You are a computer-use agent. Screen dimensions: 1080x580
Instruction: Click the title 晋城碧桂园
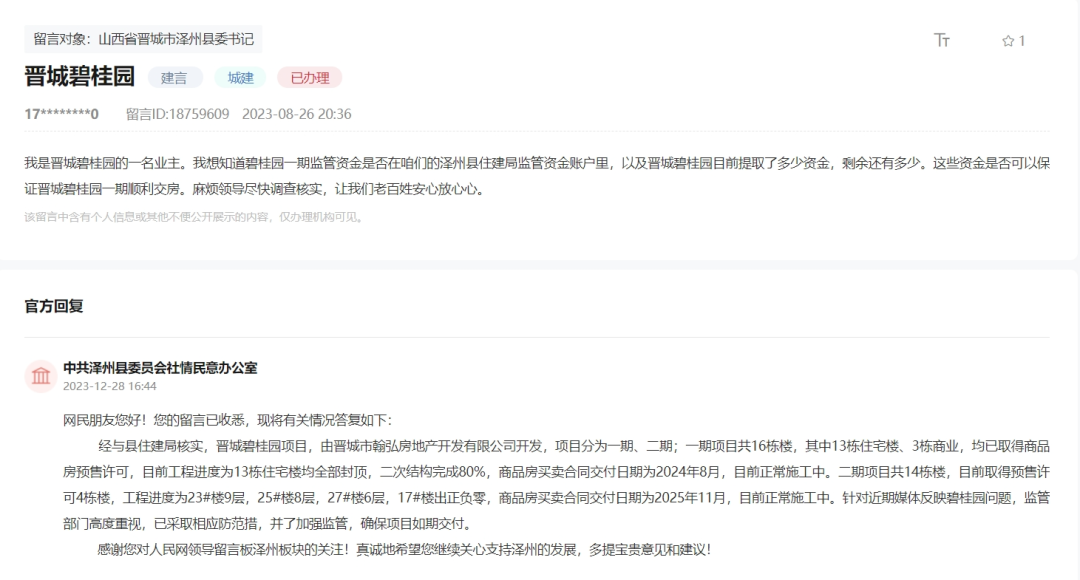tap(79, 76)
